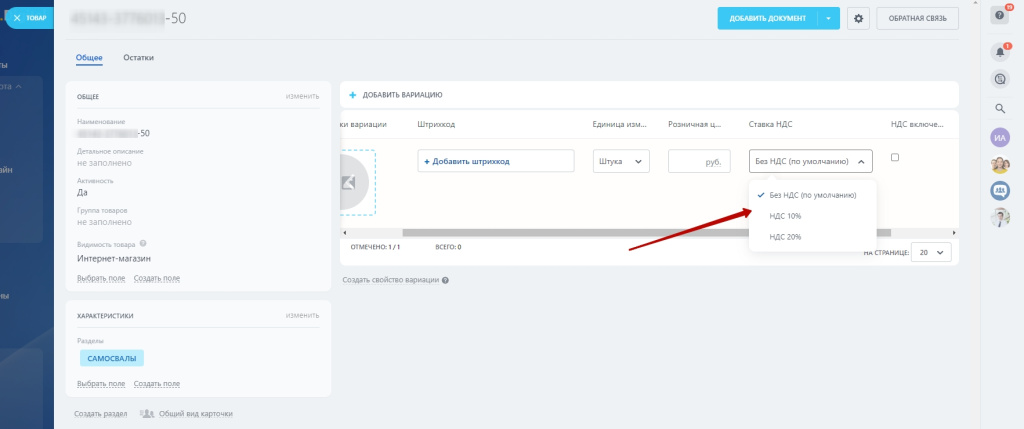Close the ТОВАР side panel

(17, 18)
